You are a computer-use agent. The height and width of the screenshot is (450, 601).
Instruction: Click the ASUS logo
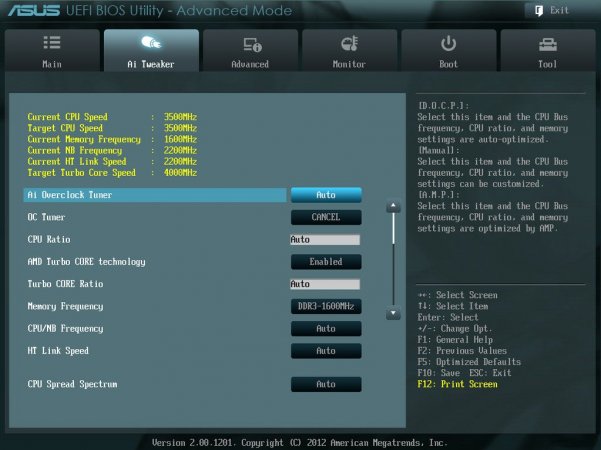[x=34, y=10]
